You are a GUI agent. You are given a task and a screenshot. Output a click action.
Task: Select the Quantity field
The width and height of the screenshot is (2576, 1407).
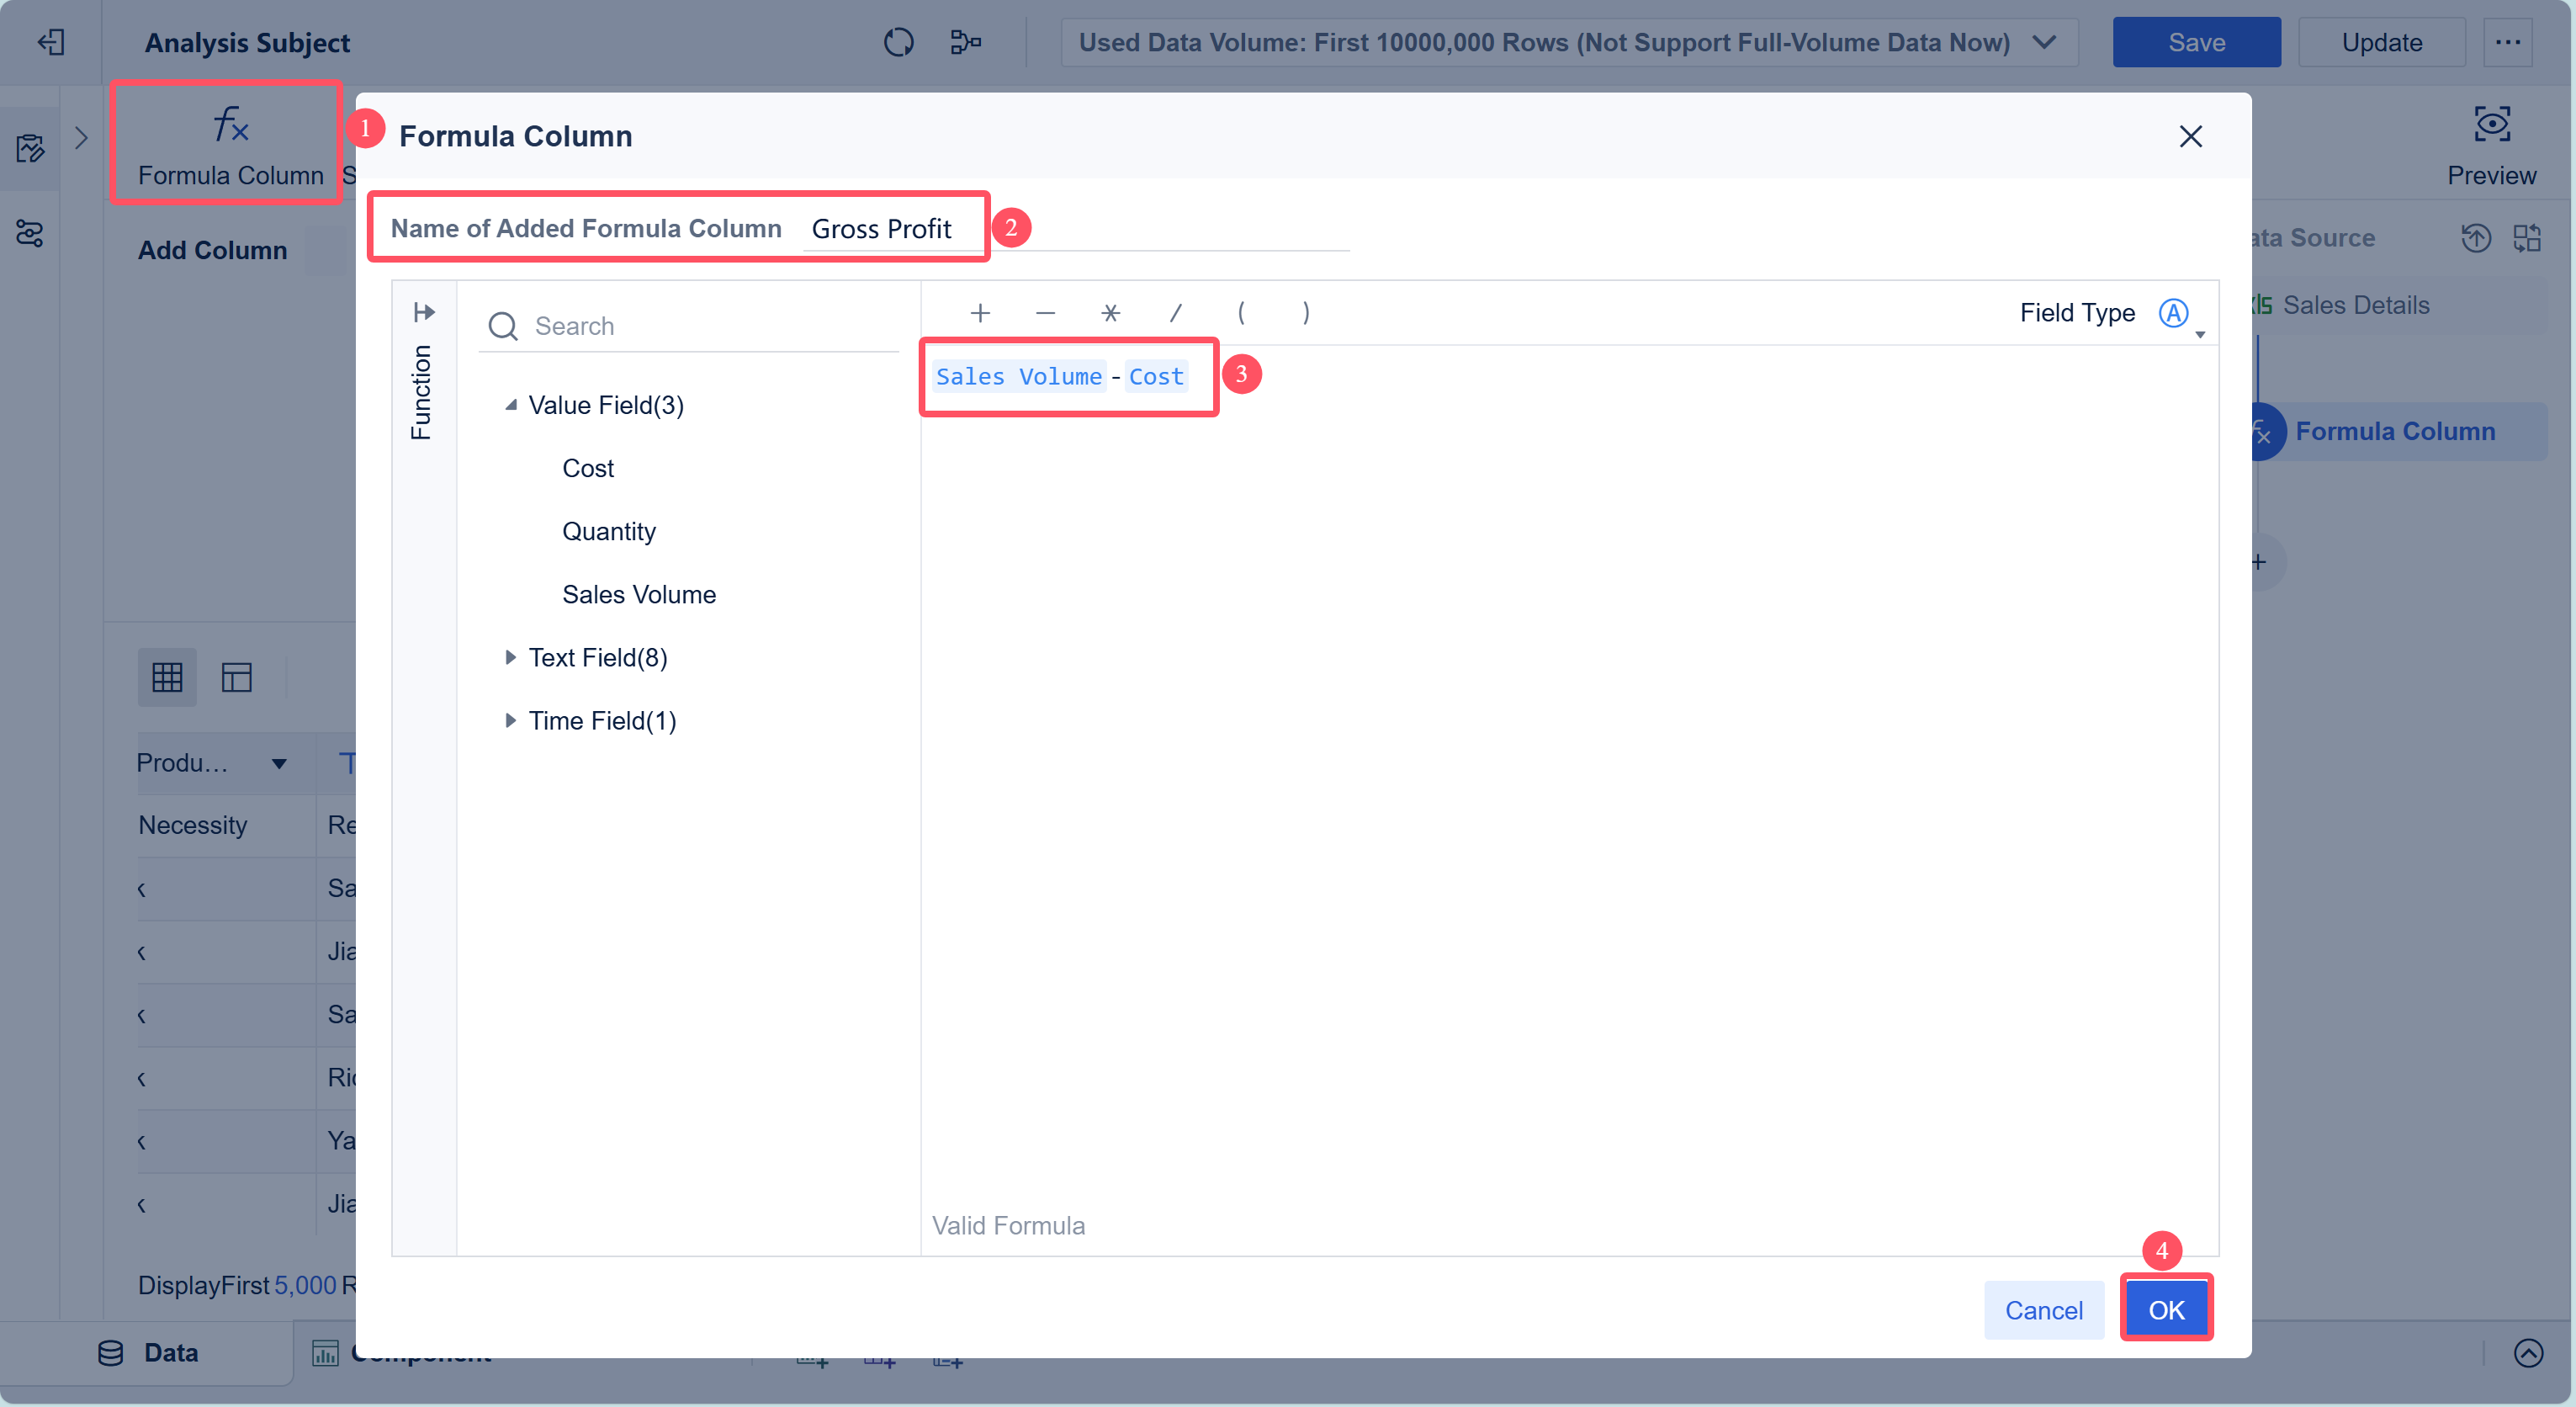[609, 531]
